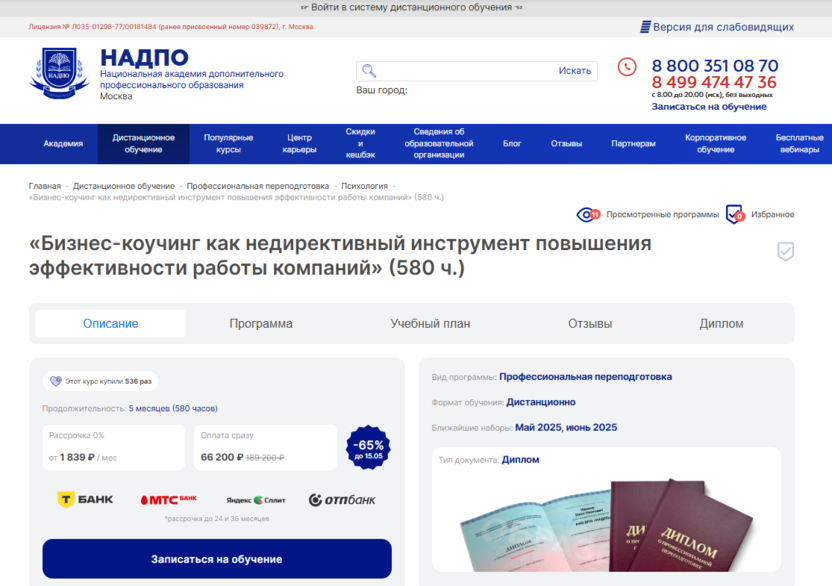Switch to the Учебный план tab
The height and width of the screenshot is (586, 832).
[x=430, y=324]
